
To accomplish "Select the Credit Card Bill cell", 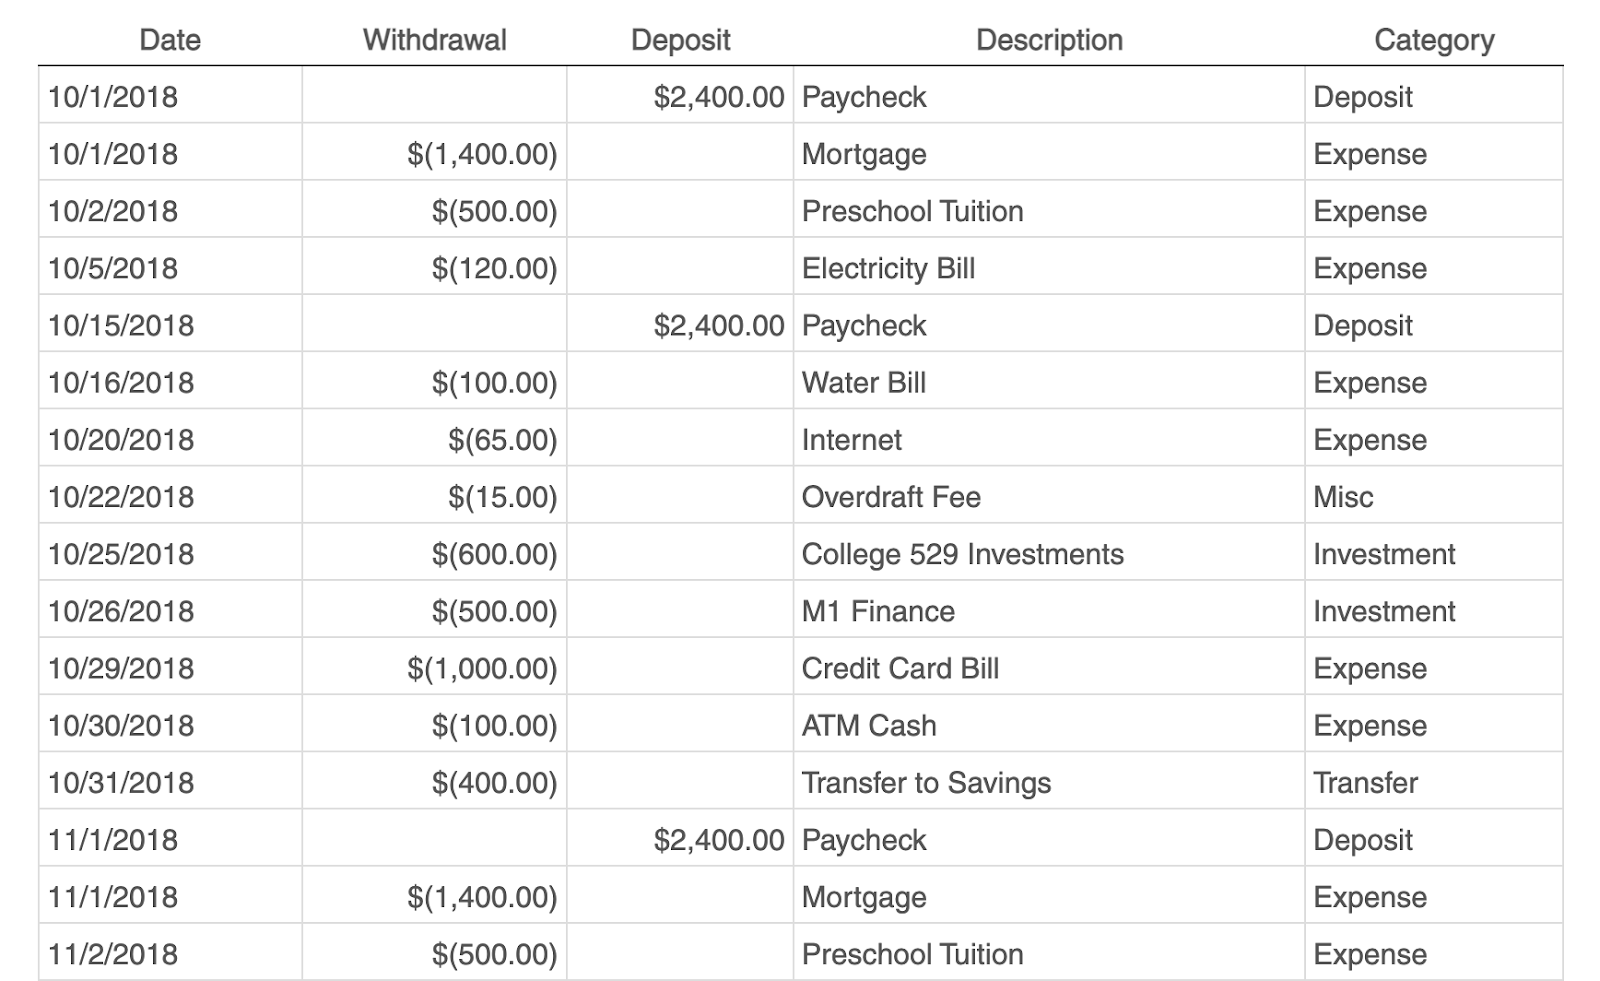I will (x=900, y=668).
